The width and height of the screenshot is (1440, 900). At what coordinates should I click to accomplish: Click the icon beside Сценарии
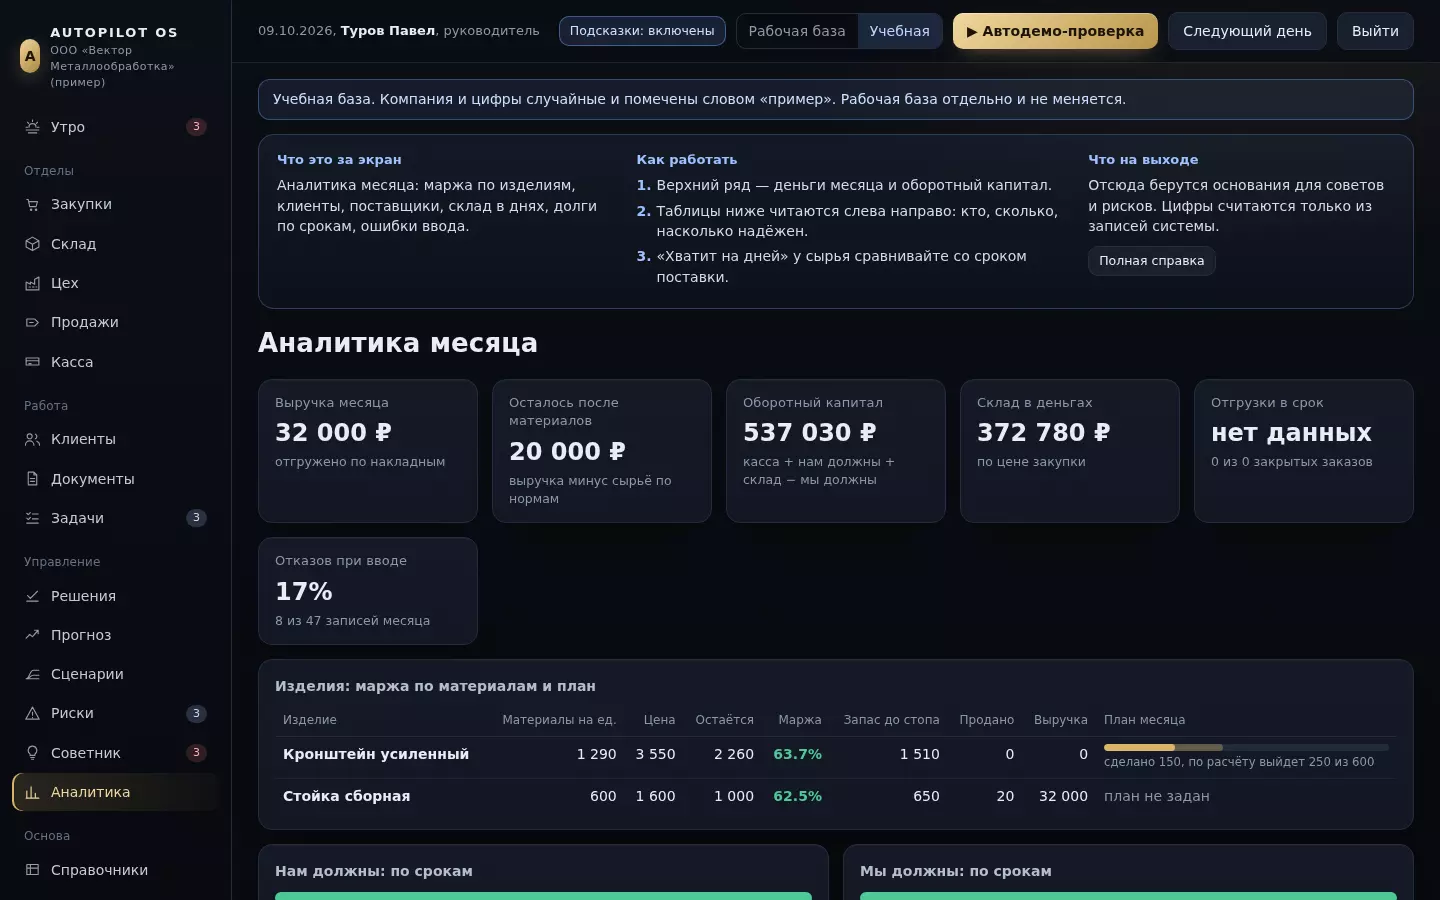pos(32,674)
